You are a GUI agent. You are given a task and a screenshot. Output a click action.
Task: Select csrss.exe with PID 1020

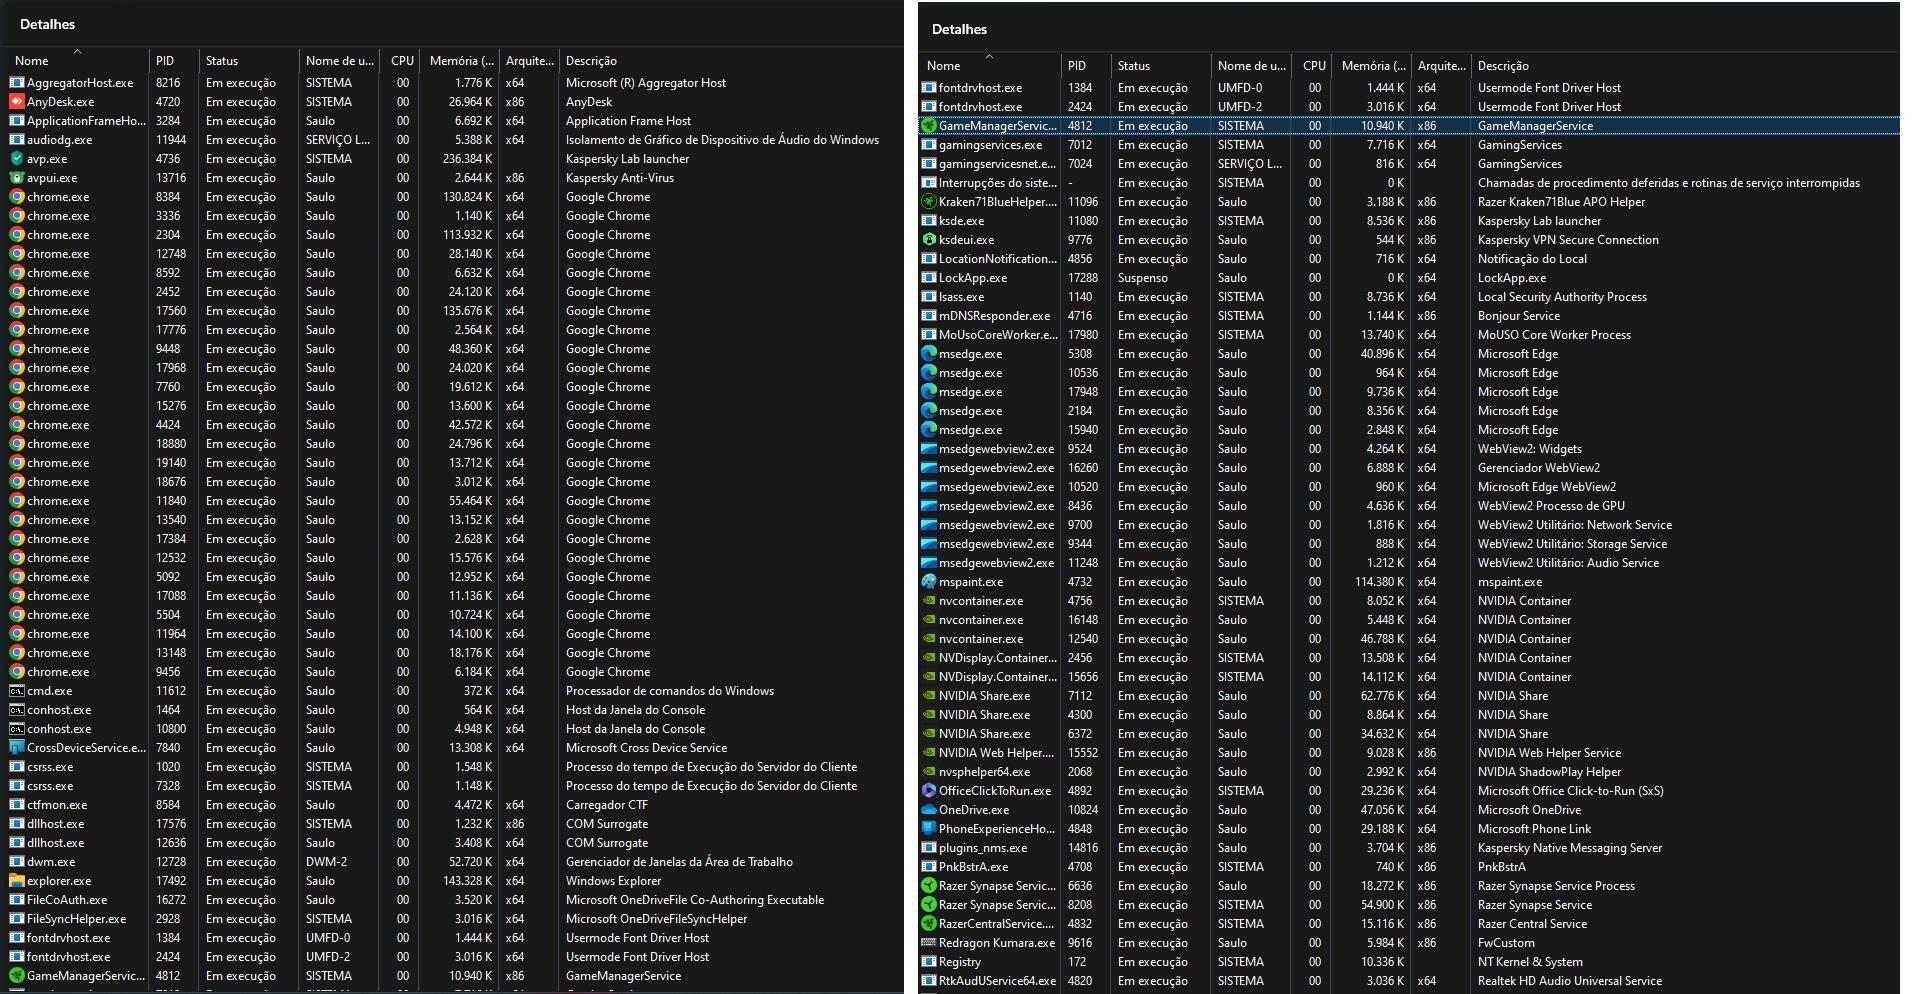point(454,767)
